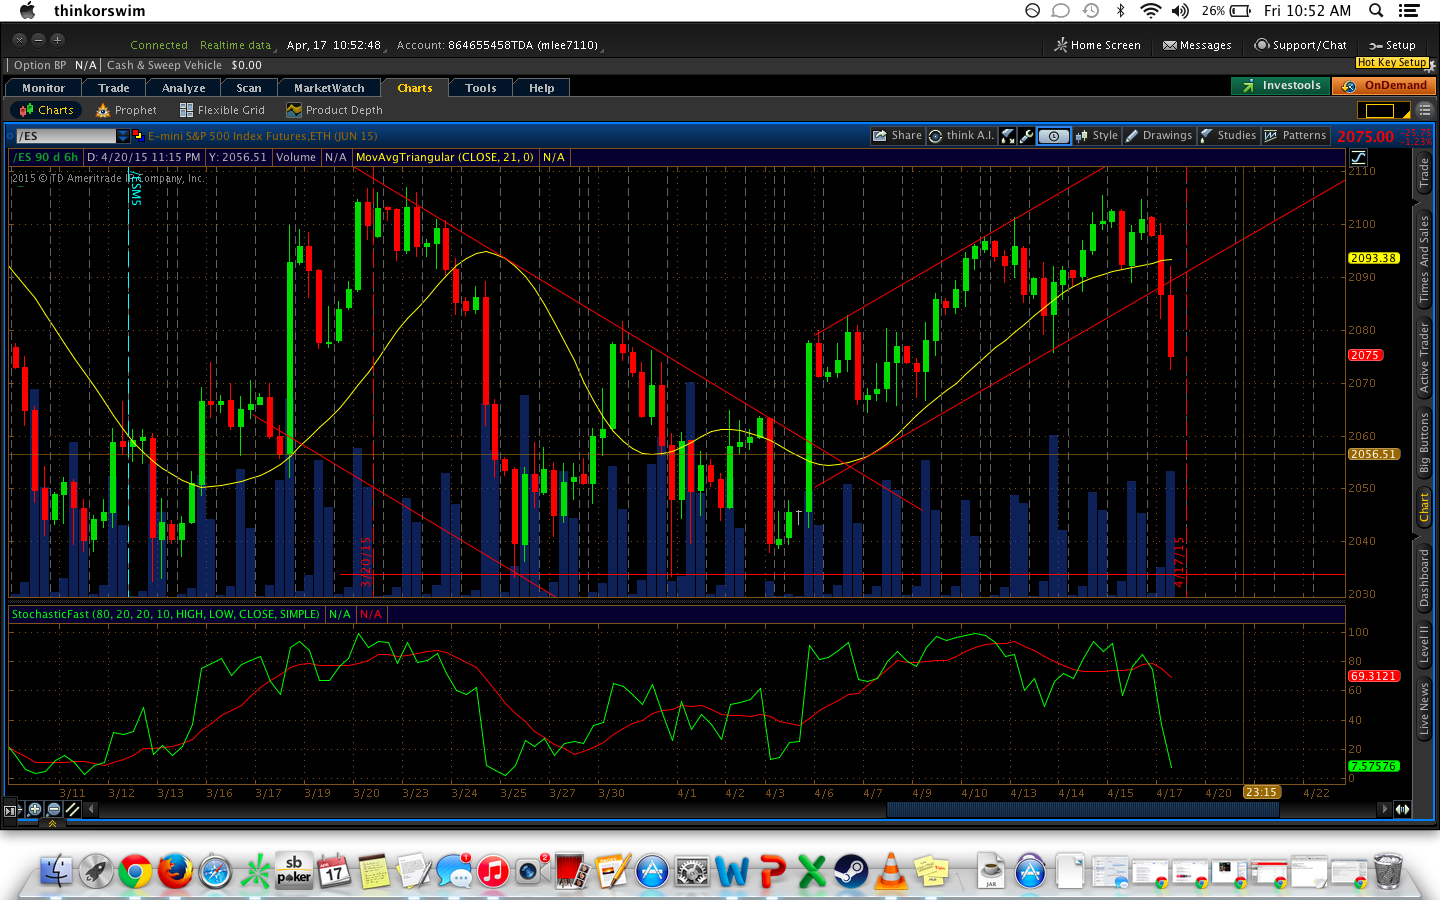The image size is (1440, 900).
Task: Open VLC from the Dock
Action: tap(890, 872)
